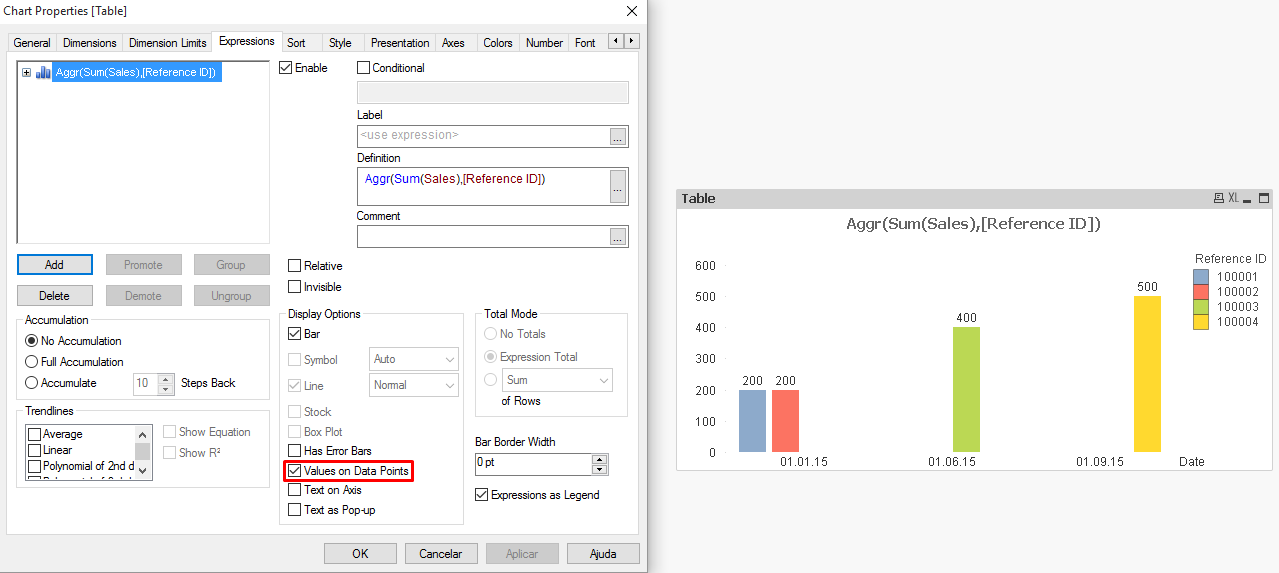Enable the Invisible checkbox

pos(294,287)
